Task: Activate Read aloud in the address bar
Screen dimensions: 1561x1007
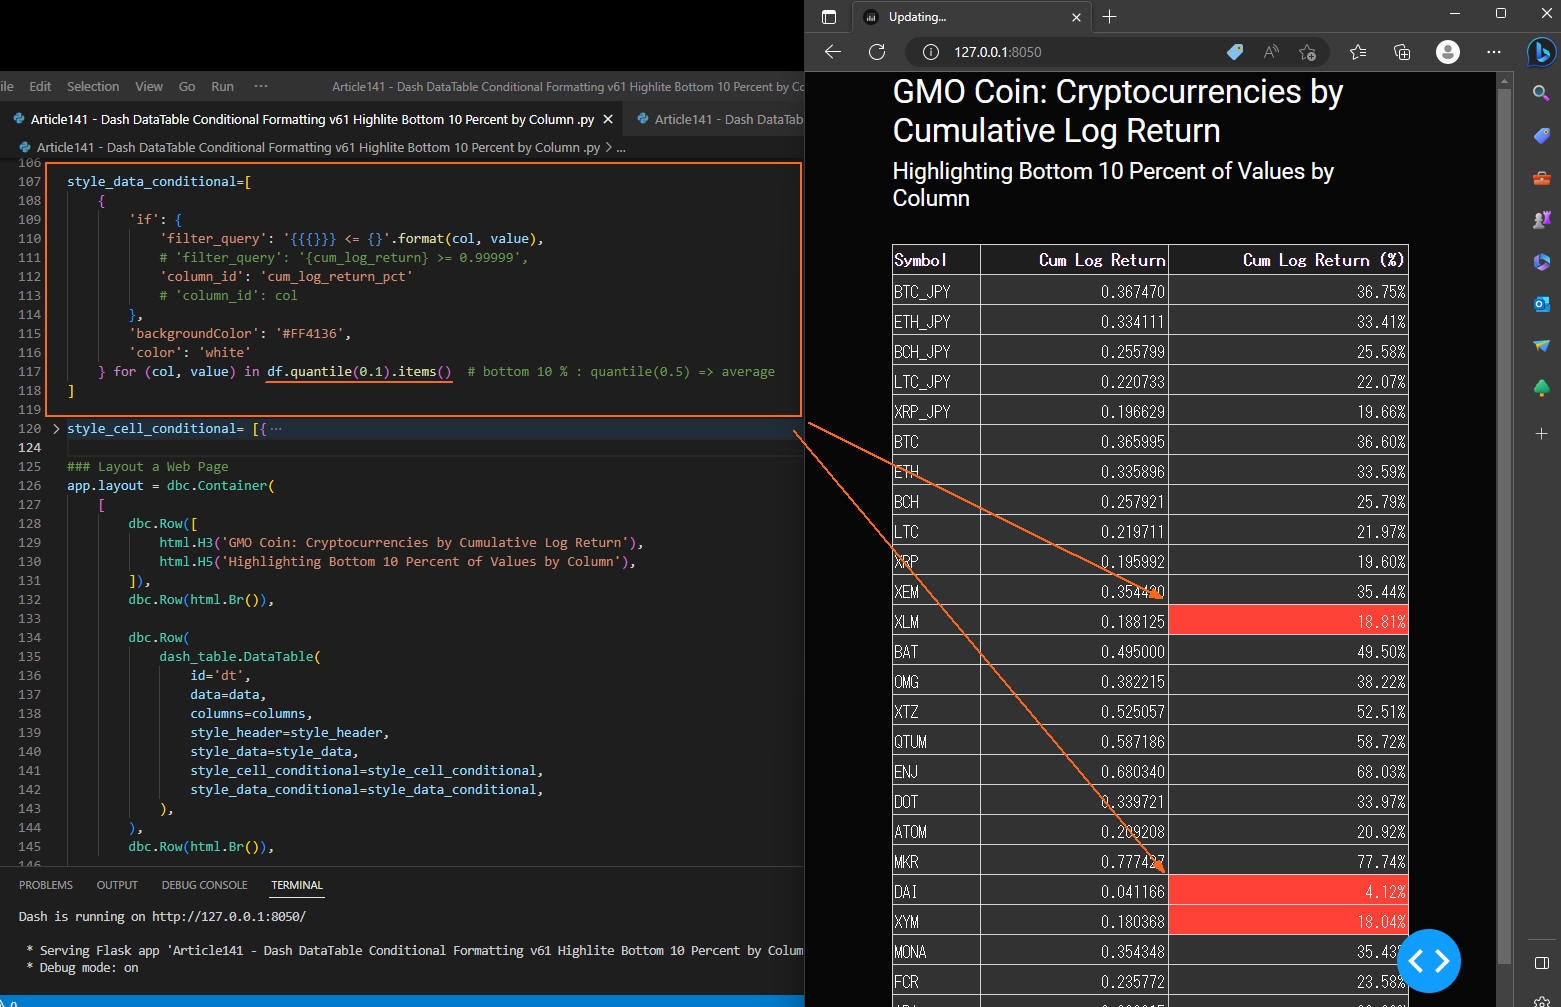Action: pyautogui.click(x=1271, y=52)
